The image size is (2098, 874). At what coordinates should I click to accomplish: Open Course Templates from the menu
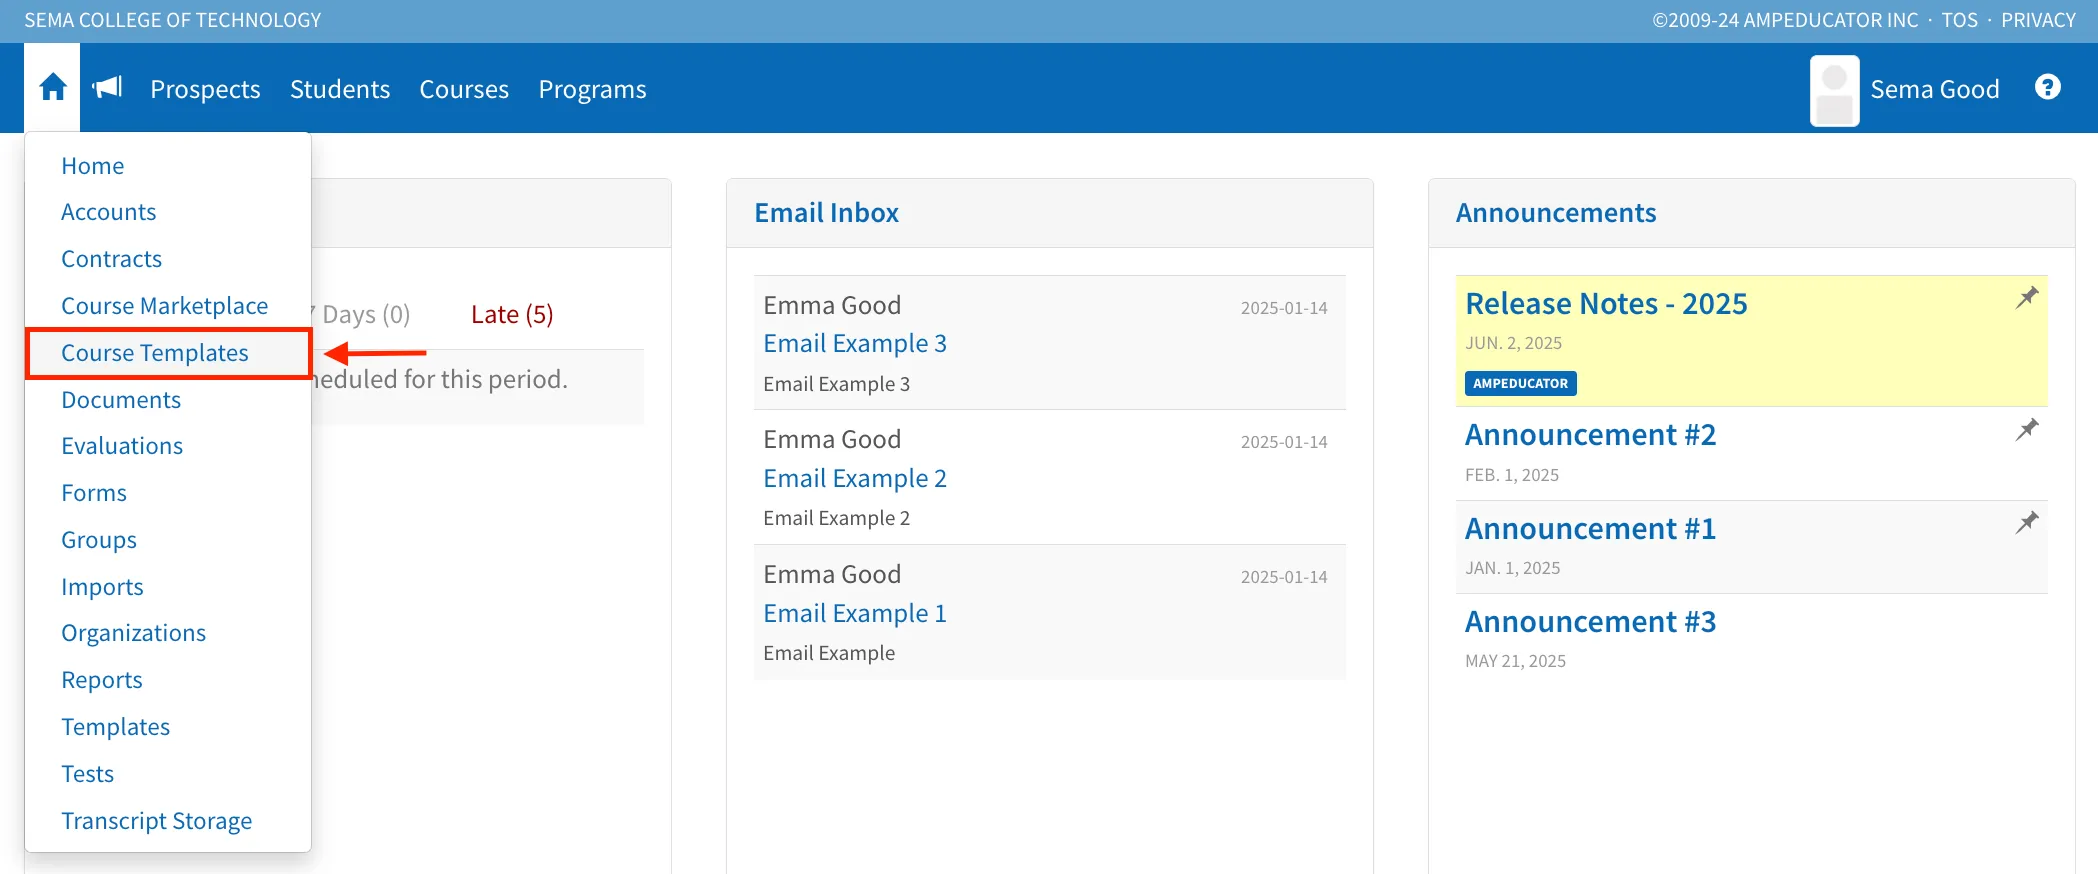click(x=155, y=353)
